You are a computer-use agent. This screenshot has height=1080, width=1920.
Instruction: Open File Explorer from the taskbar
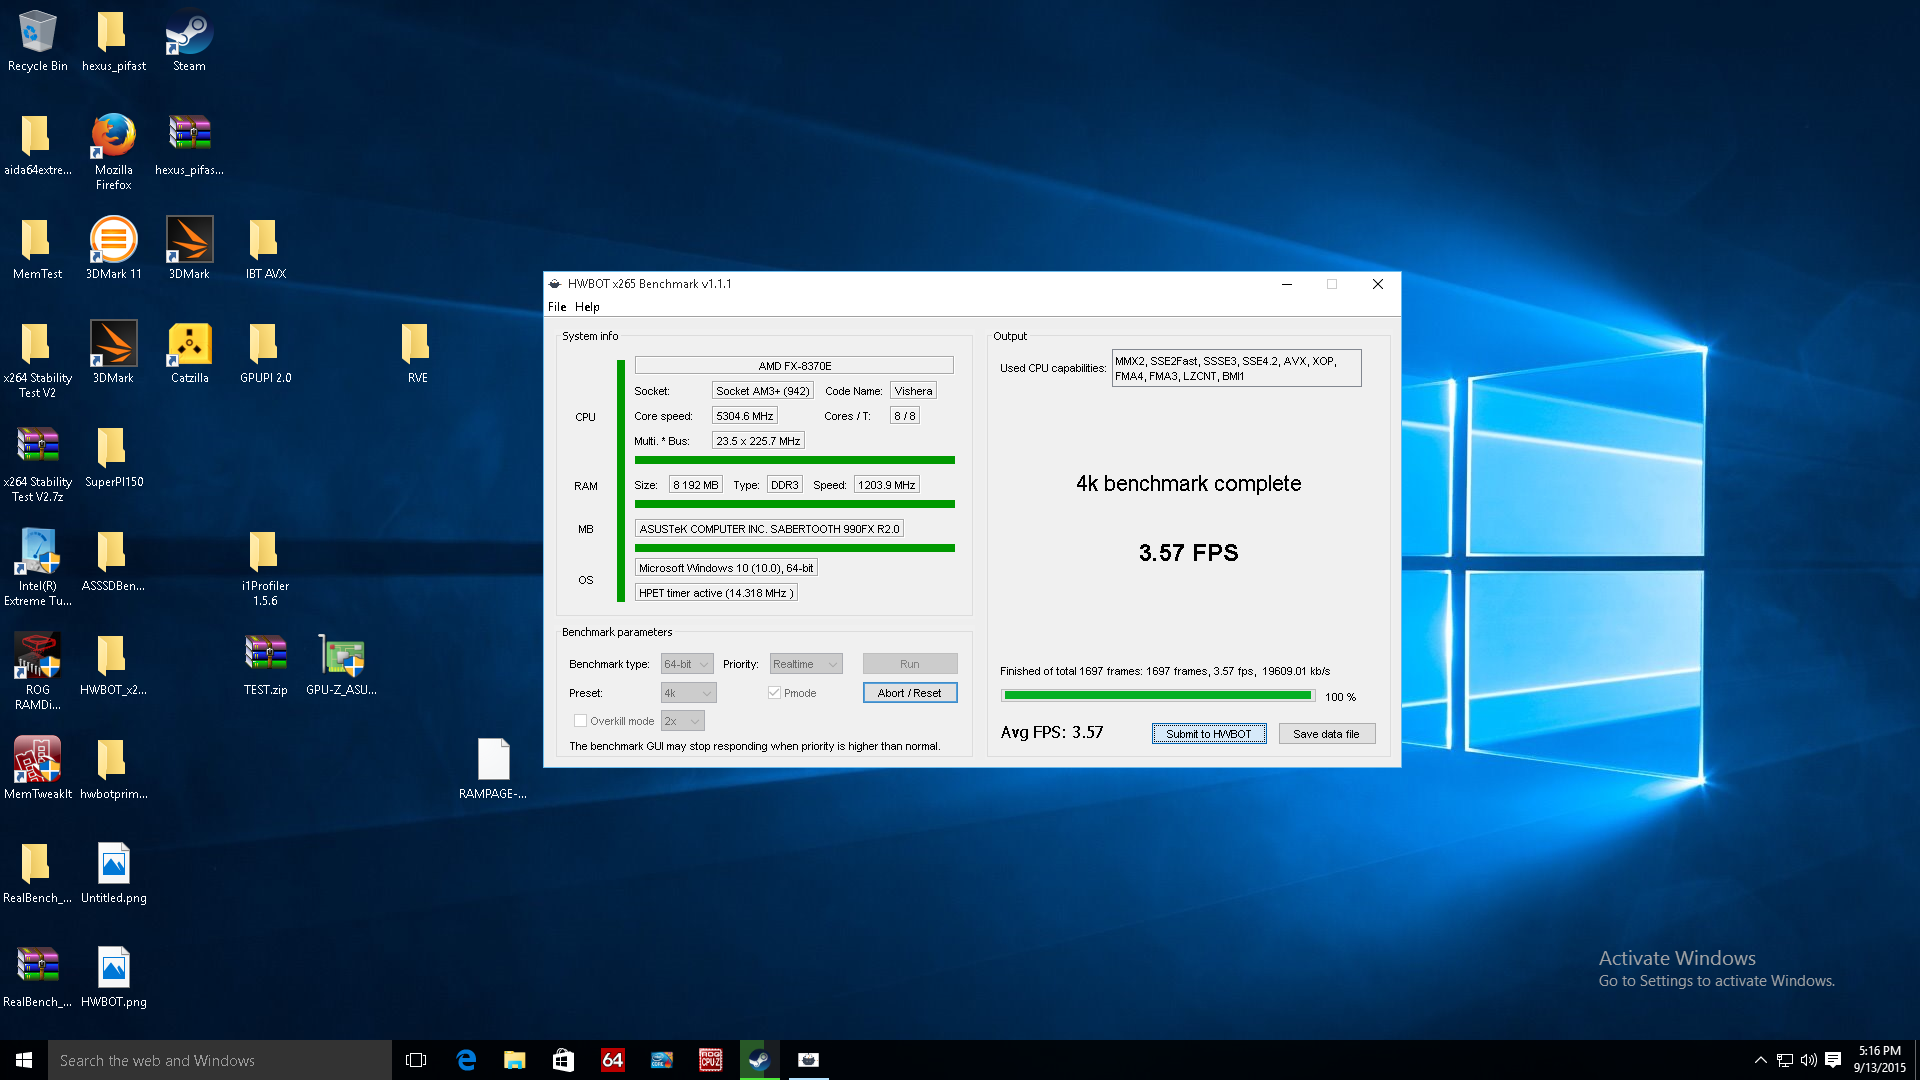click(x=515, y=1060)
